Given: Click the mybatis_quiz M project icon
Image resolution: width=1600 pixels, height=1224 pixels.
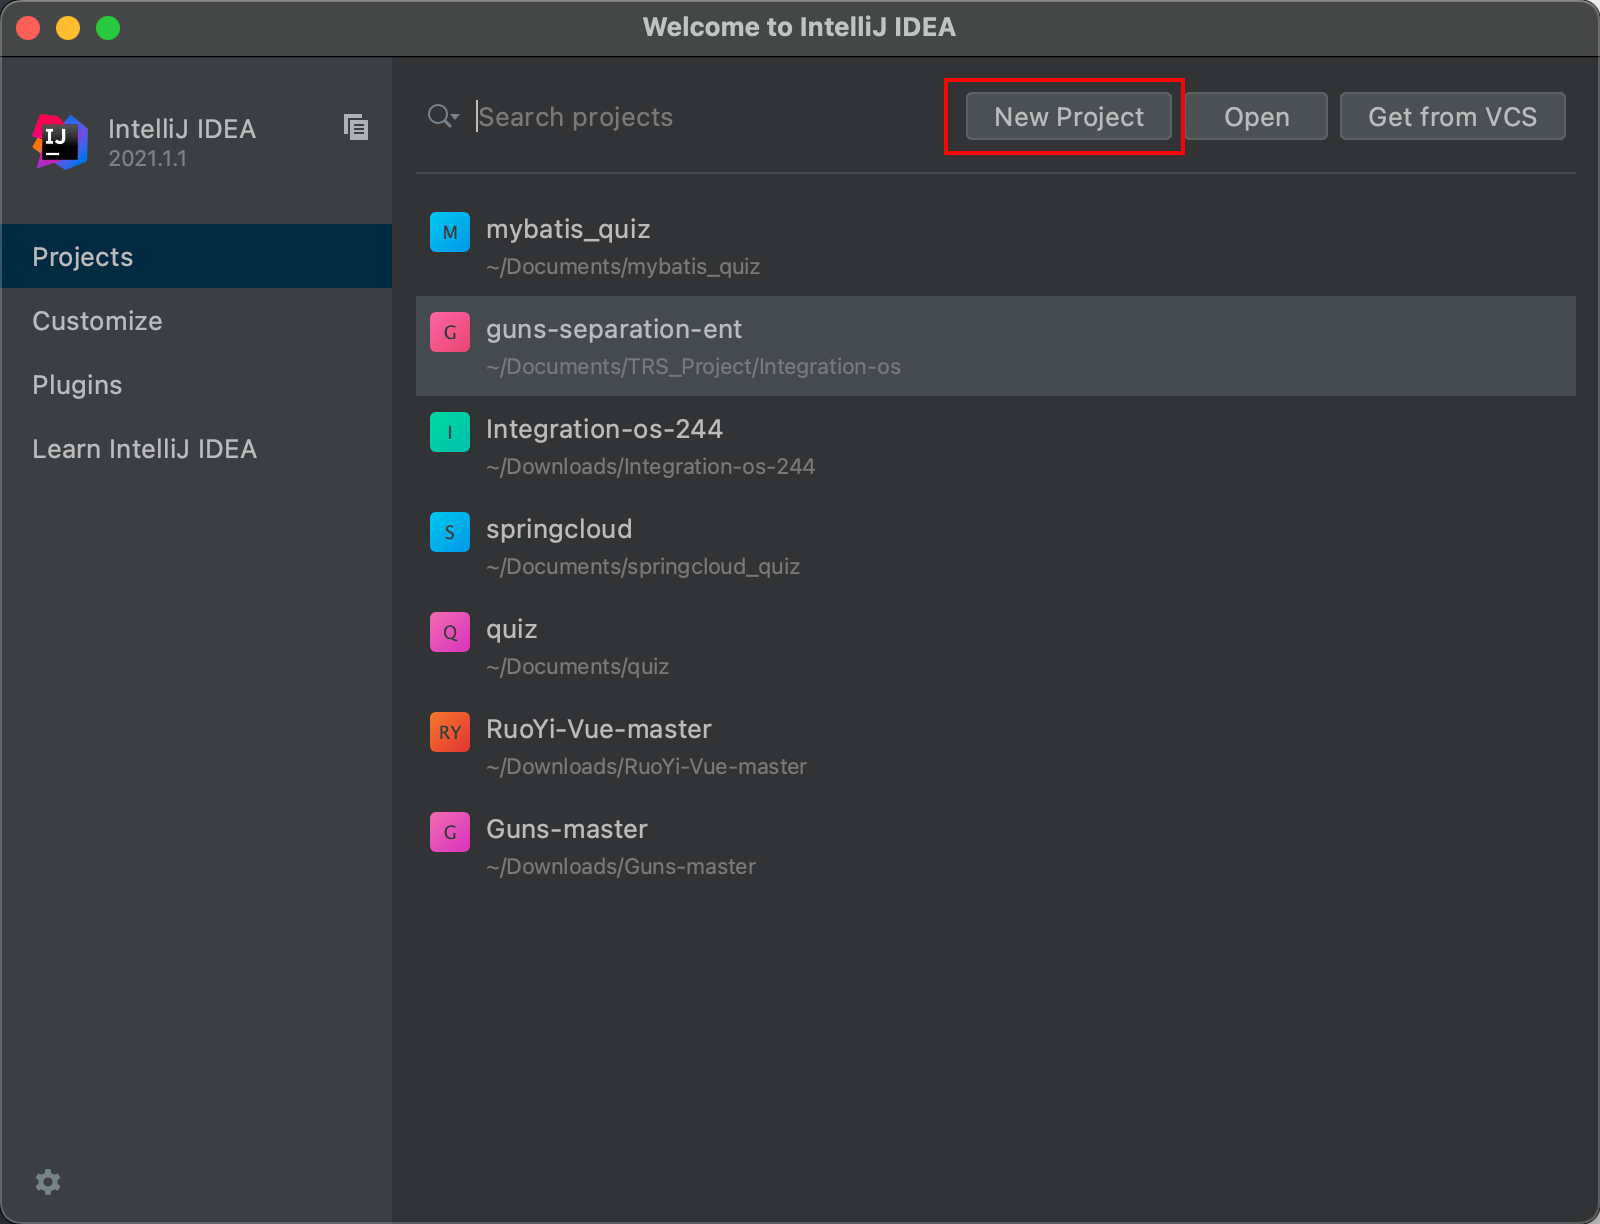Looking at the screenshot, I should pos(450,232).
